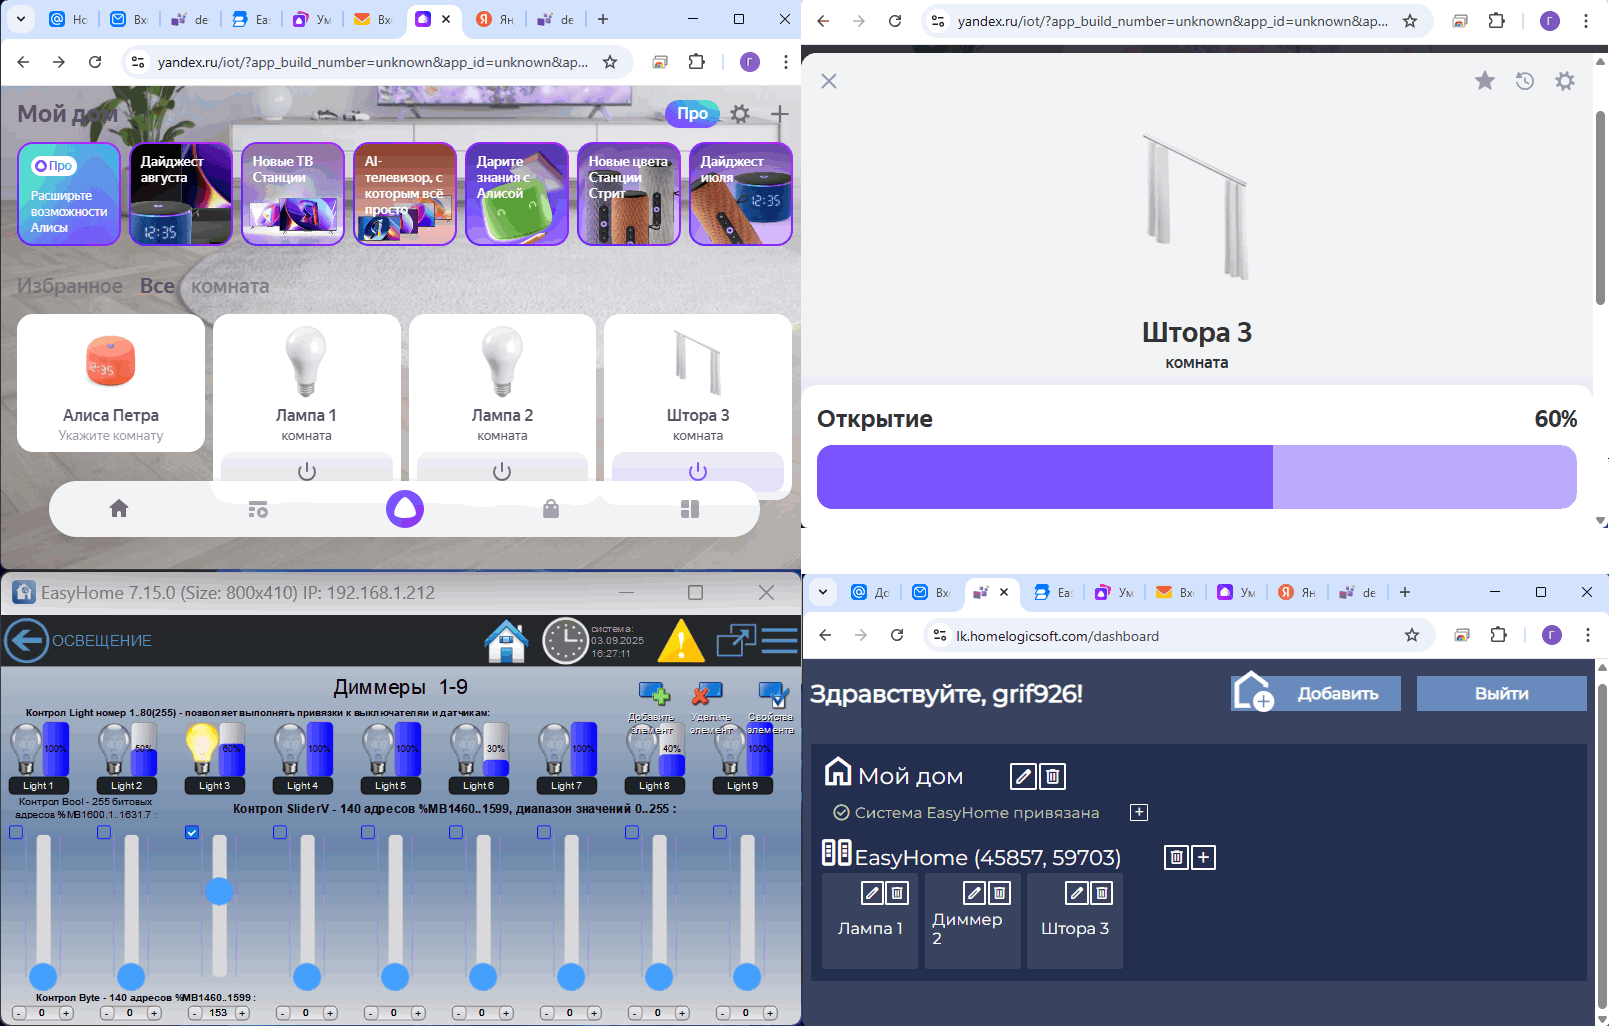Image resolution: width=1609 pixels, height=1026 pixels.
Task: Open tab search dropdown in homelogicsoft Chrome window
Action: [823, 592]
